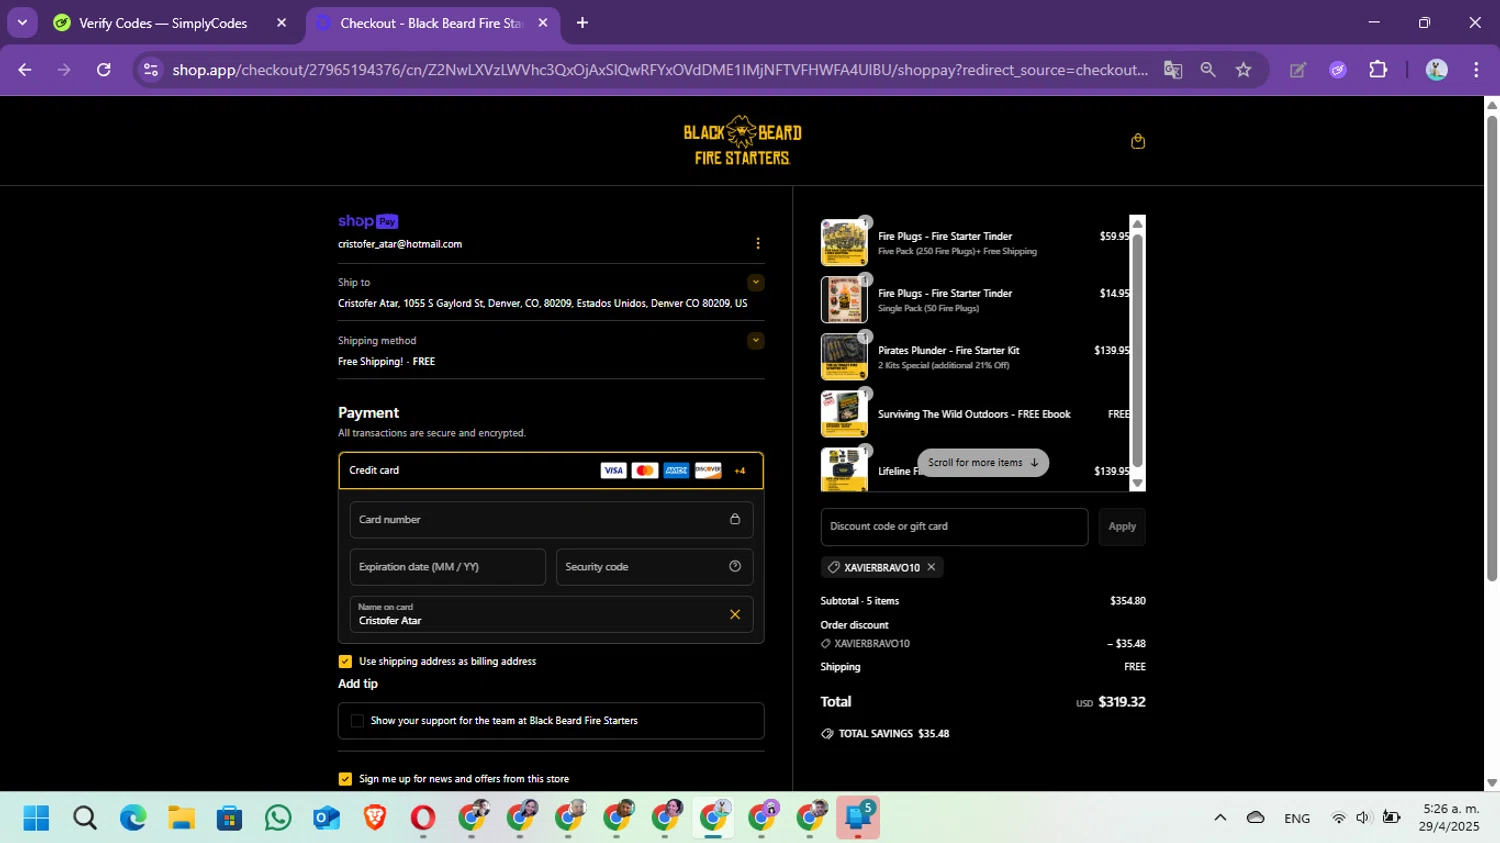Click the order items list scrollbar
This screenshot has width=1500, height=843.
pyautogui.click(x=1137, y=350)
